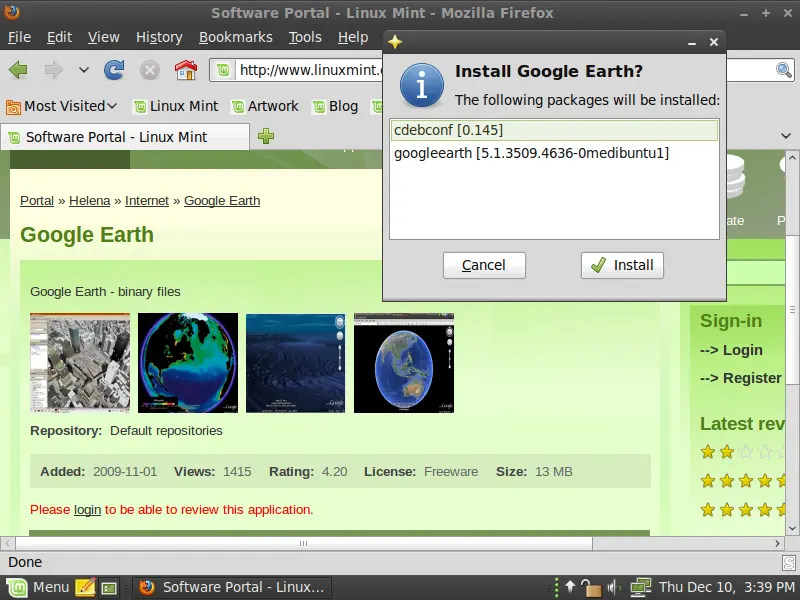
Task: Minimize the Install Google Earth dialog
Action: click(x=692, y=43)
